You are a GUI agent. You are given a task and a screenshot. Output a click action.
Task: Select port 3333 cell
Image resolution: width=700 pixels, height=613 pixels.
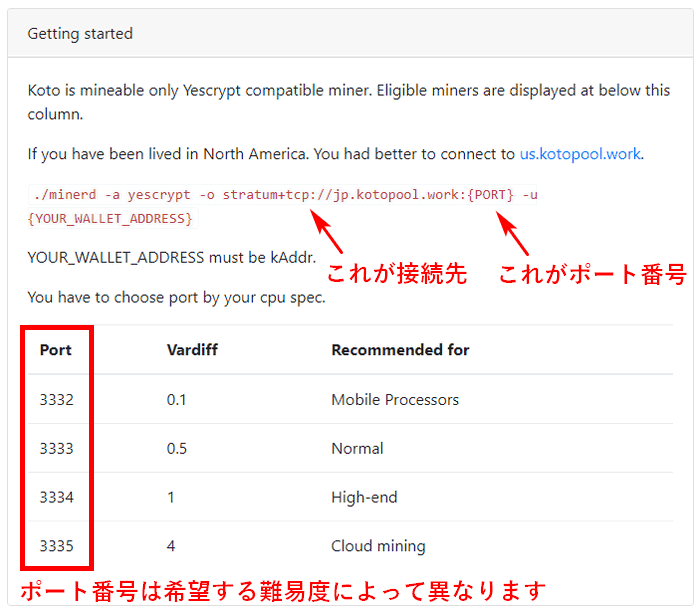[56, 448]
